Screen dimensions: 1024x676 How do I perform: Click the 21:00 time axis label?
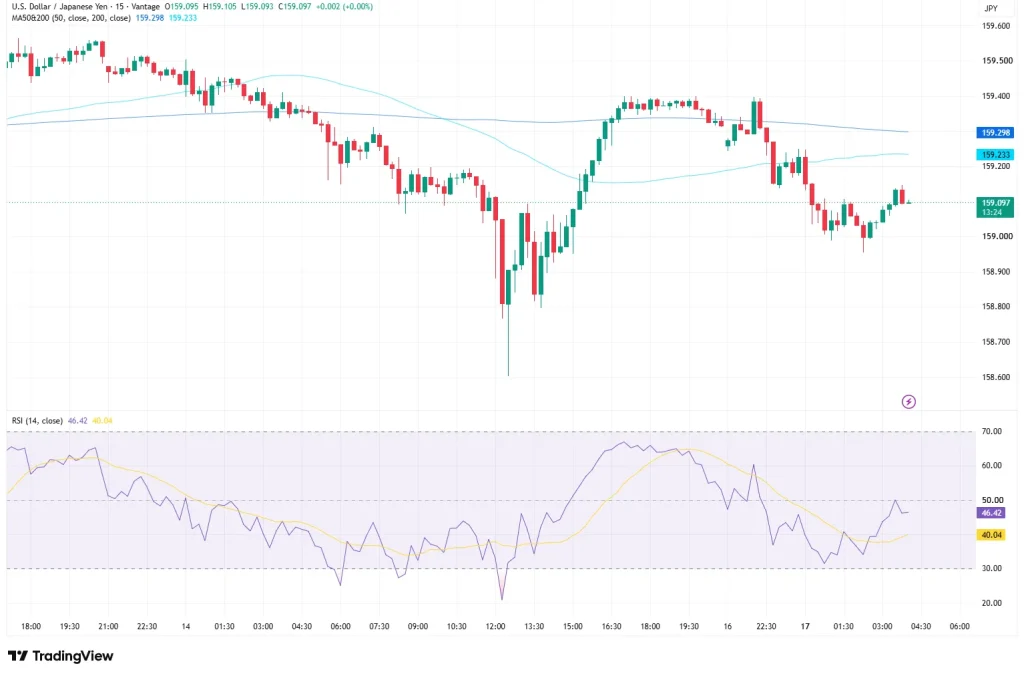(108, 626)
